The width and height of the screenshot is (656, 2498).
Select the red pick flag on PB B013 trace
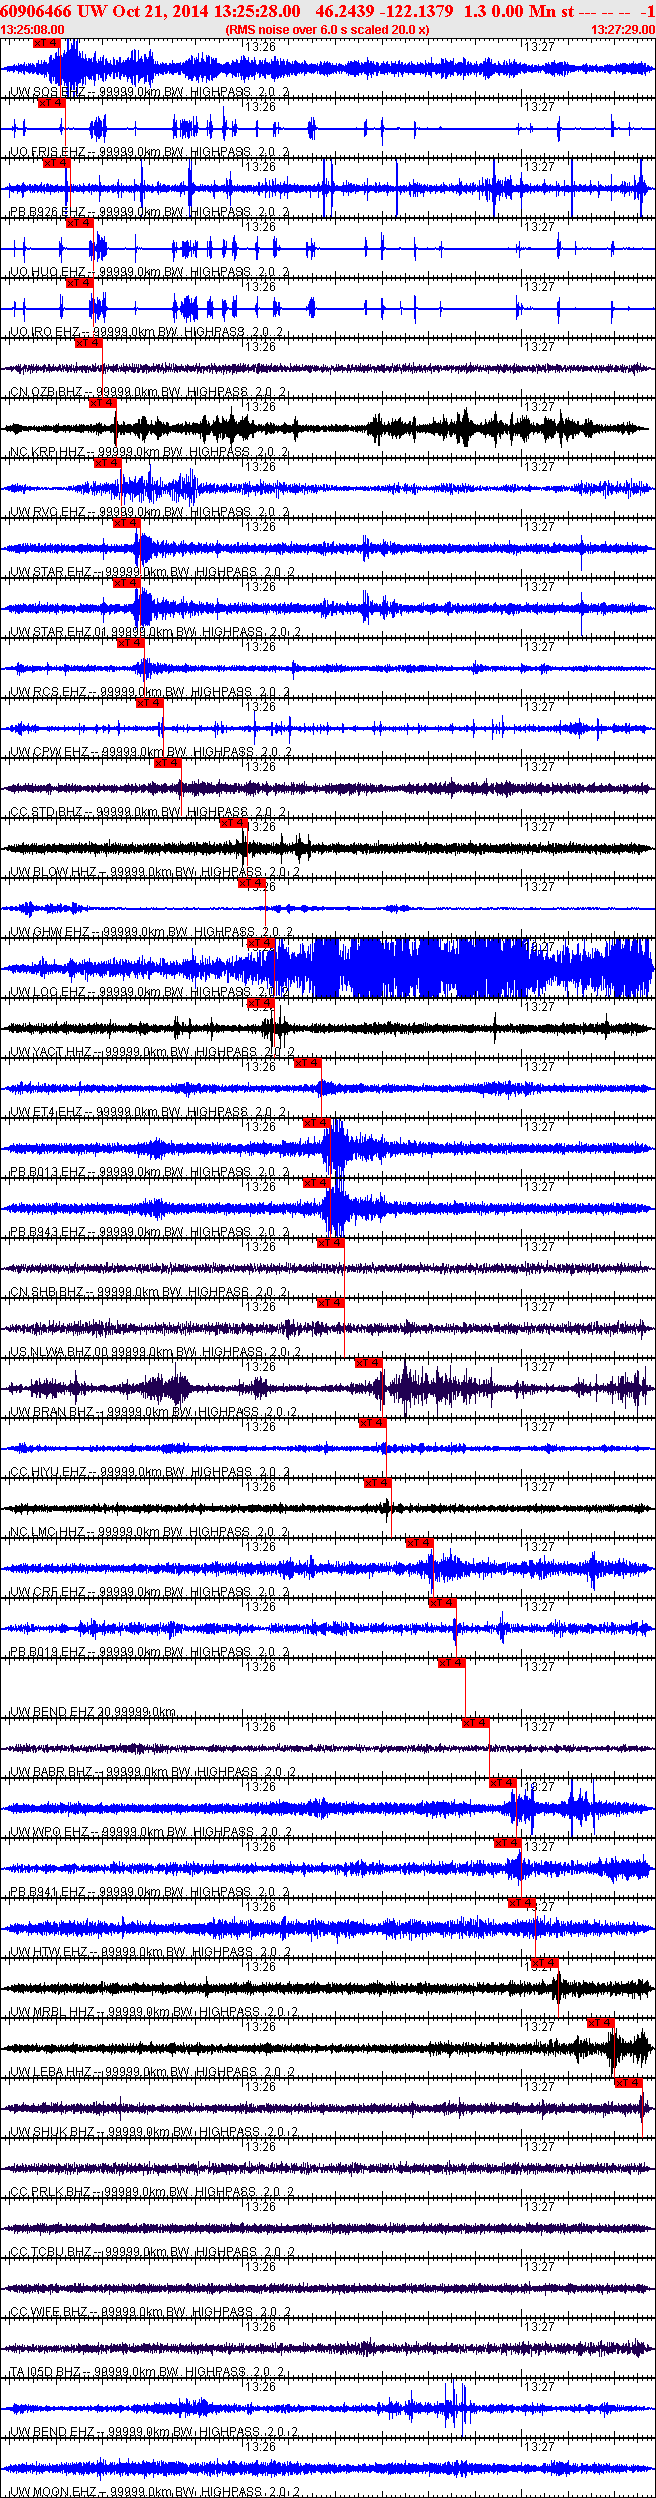pyautogui.click(x=317, y=1123)
